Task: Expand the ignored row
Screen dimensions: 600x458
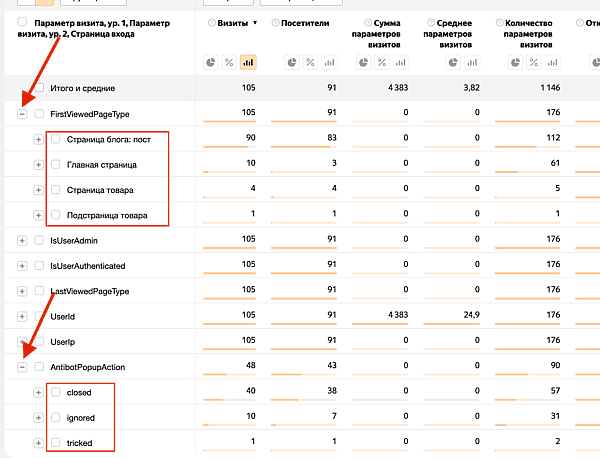Action: 38,418
